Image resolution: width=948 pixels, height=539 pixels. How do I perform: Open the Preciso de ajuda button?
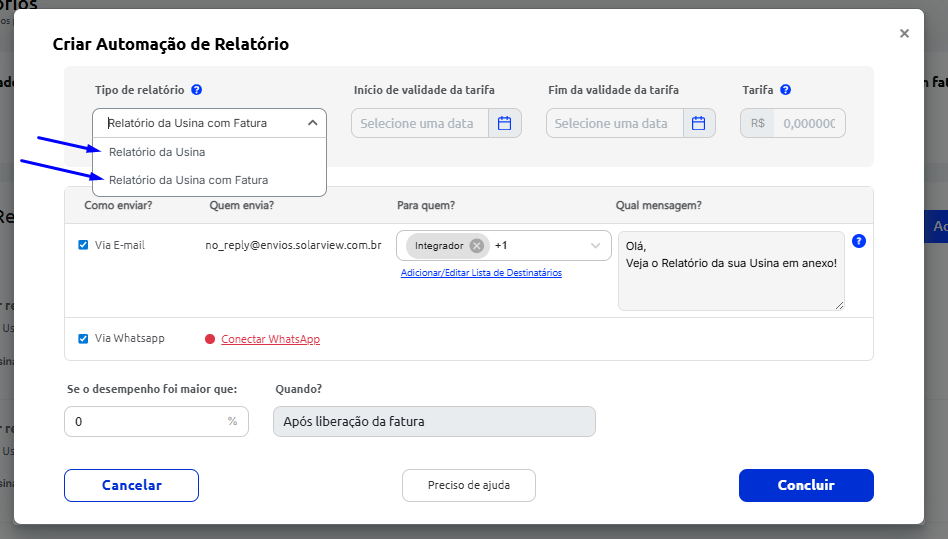pos(468,485)
